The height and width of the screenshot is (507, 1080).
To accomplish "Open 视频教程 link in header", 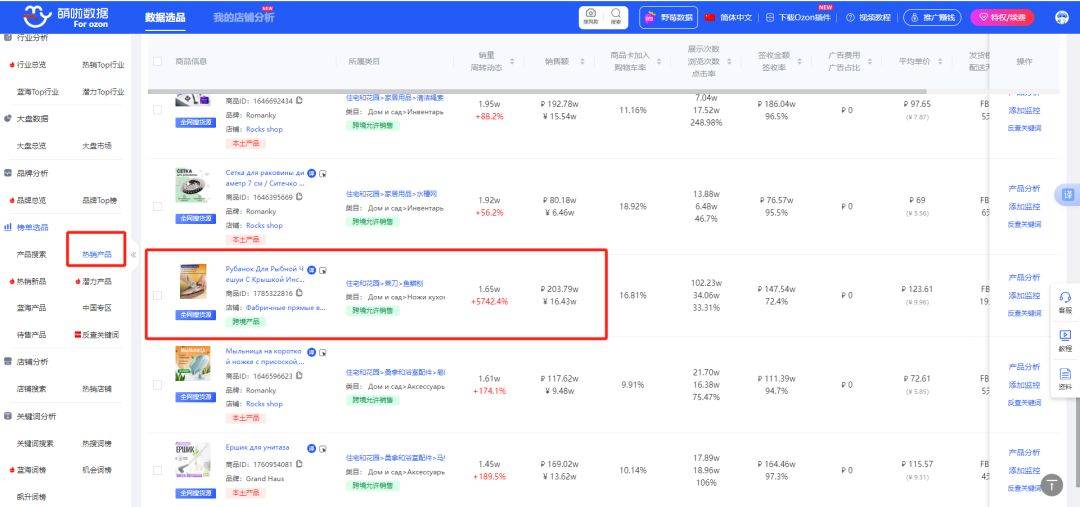I will [x=869, y=17].
